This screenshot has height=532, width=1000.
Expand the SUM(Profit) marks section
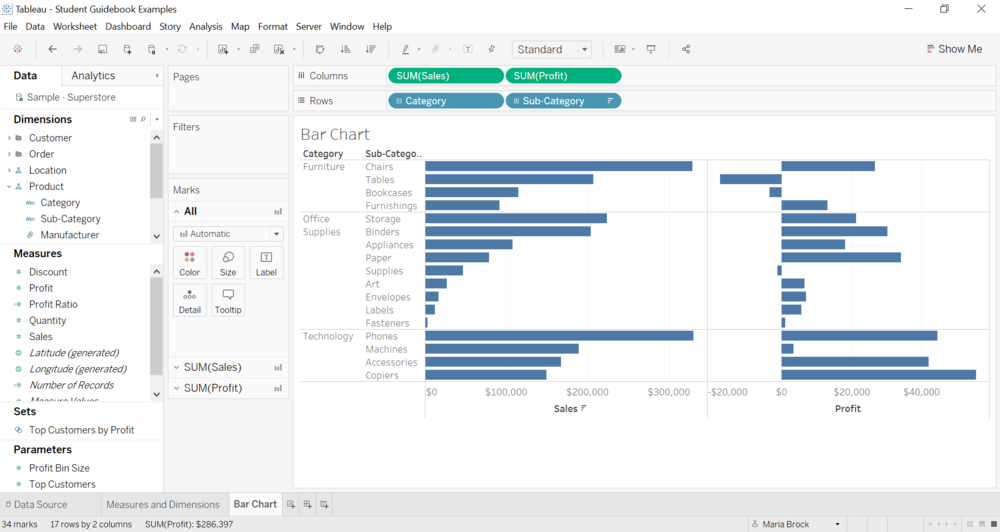point(177,388)
